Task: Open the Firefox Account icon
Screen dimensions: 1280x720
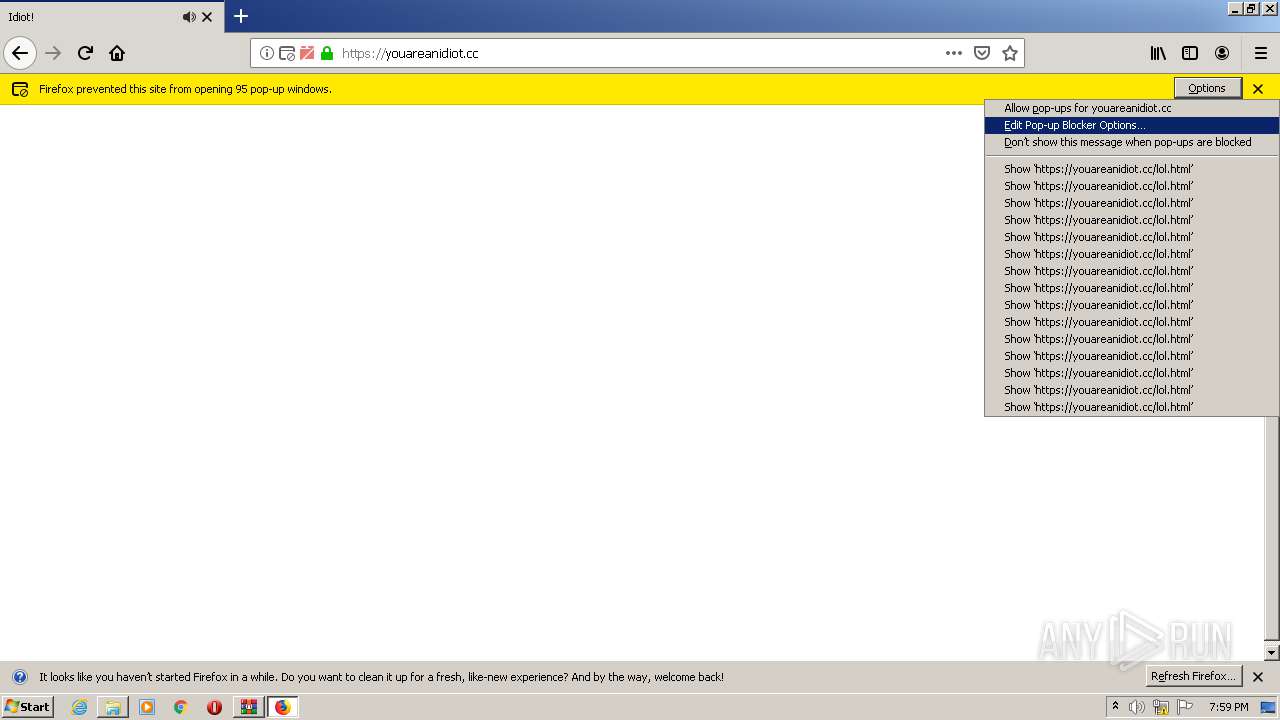Action: (1222, 53)
